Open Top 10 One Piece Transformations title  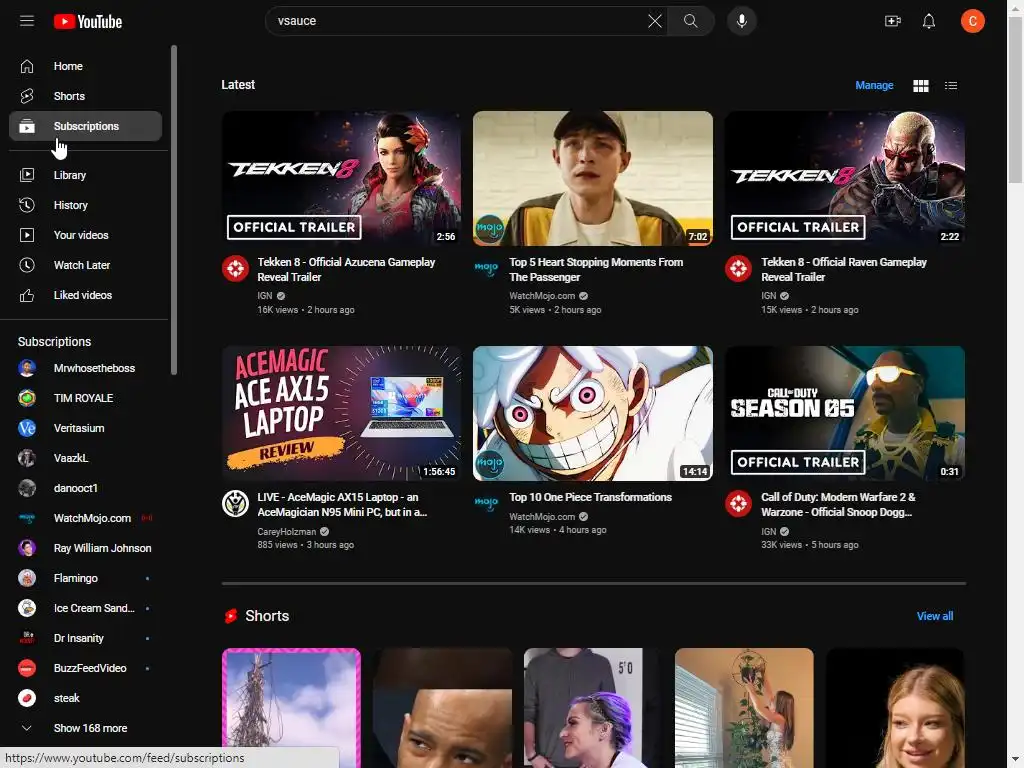click(x=590, y=497)
